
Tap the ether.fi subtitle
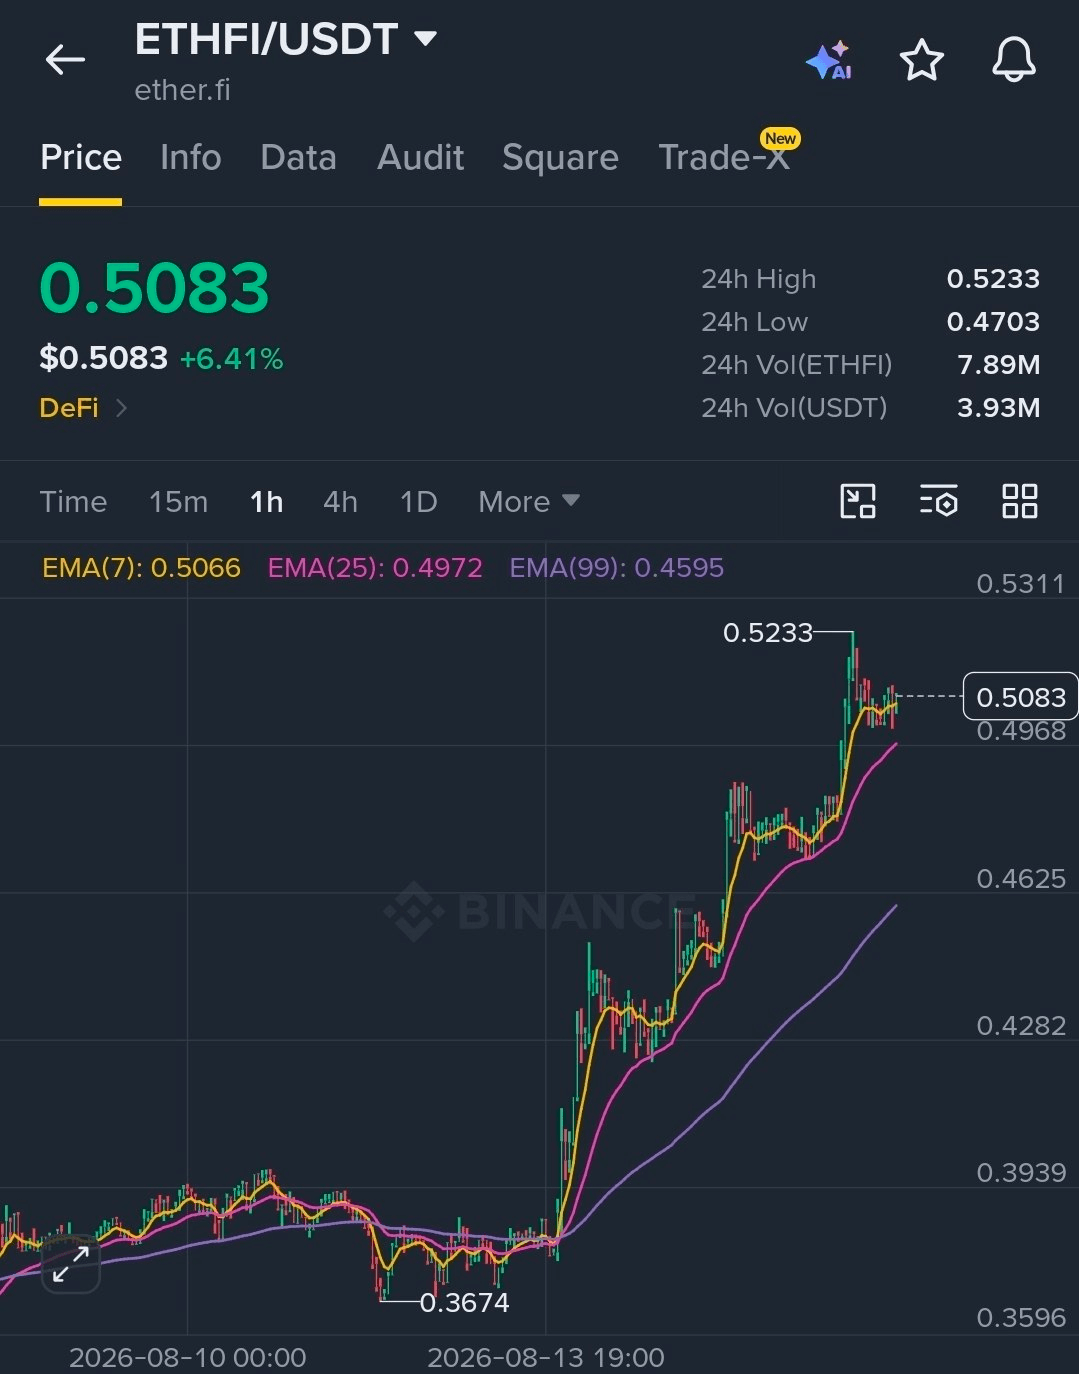182,90
